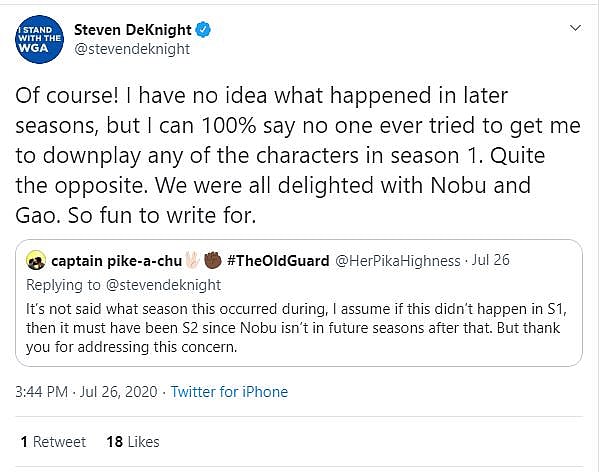Click the Twitter for iPhone source link
Screen dimensions: 601x472
click(x=229, y=392)
